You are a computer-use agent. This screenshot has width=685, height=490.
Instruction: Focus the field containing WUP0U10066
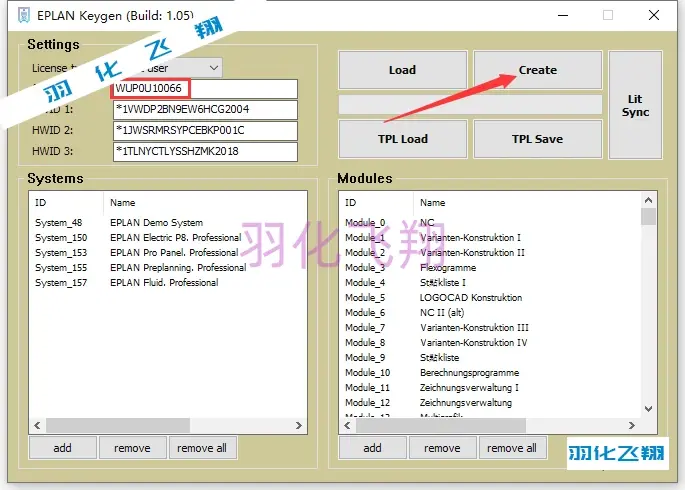(x=205, y=89)
